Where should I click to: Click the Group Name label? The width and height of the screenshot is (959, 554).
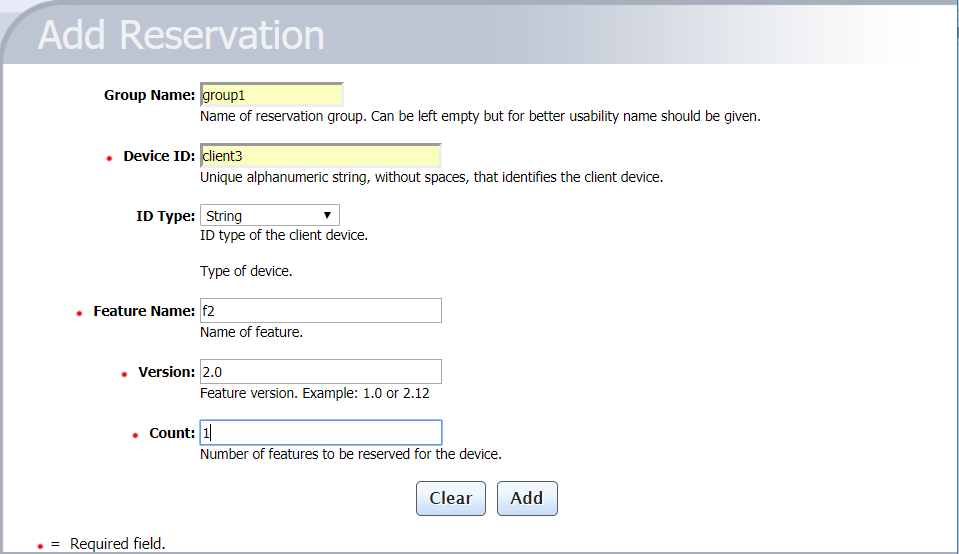pyautogui.click(x=149, y=95)
